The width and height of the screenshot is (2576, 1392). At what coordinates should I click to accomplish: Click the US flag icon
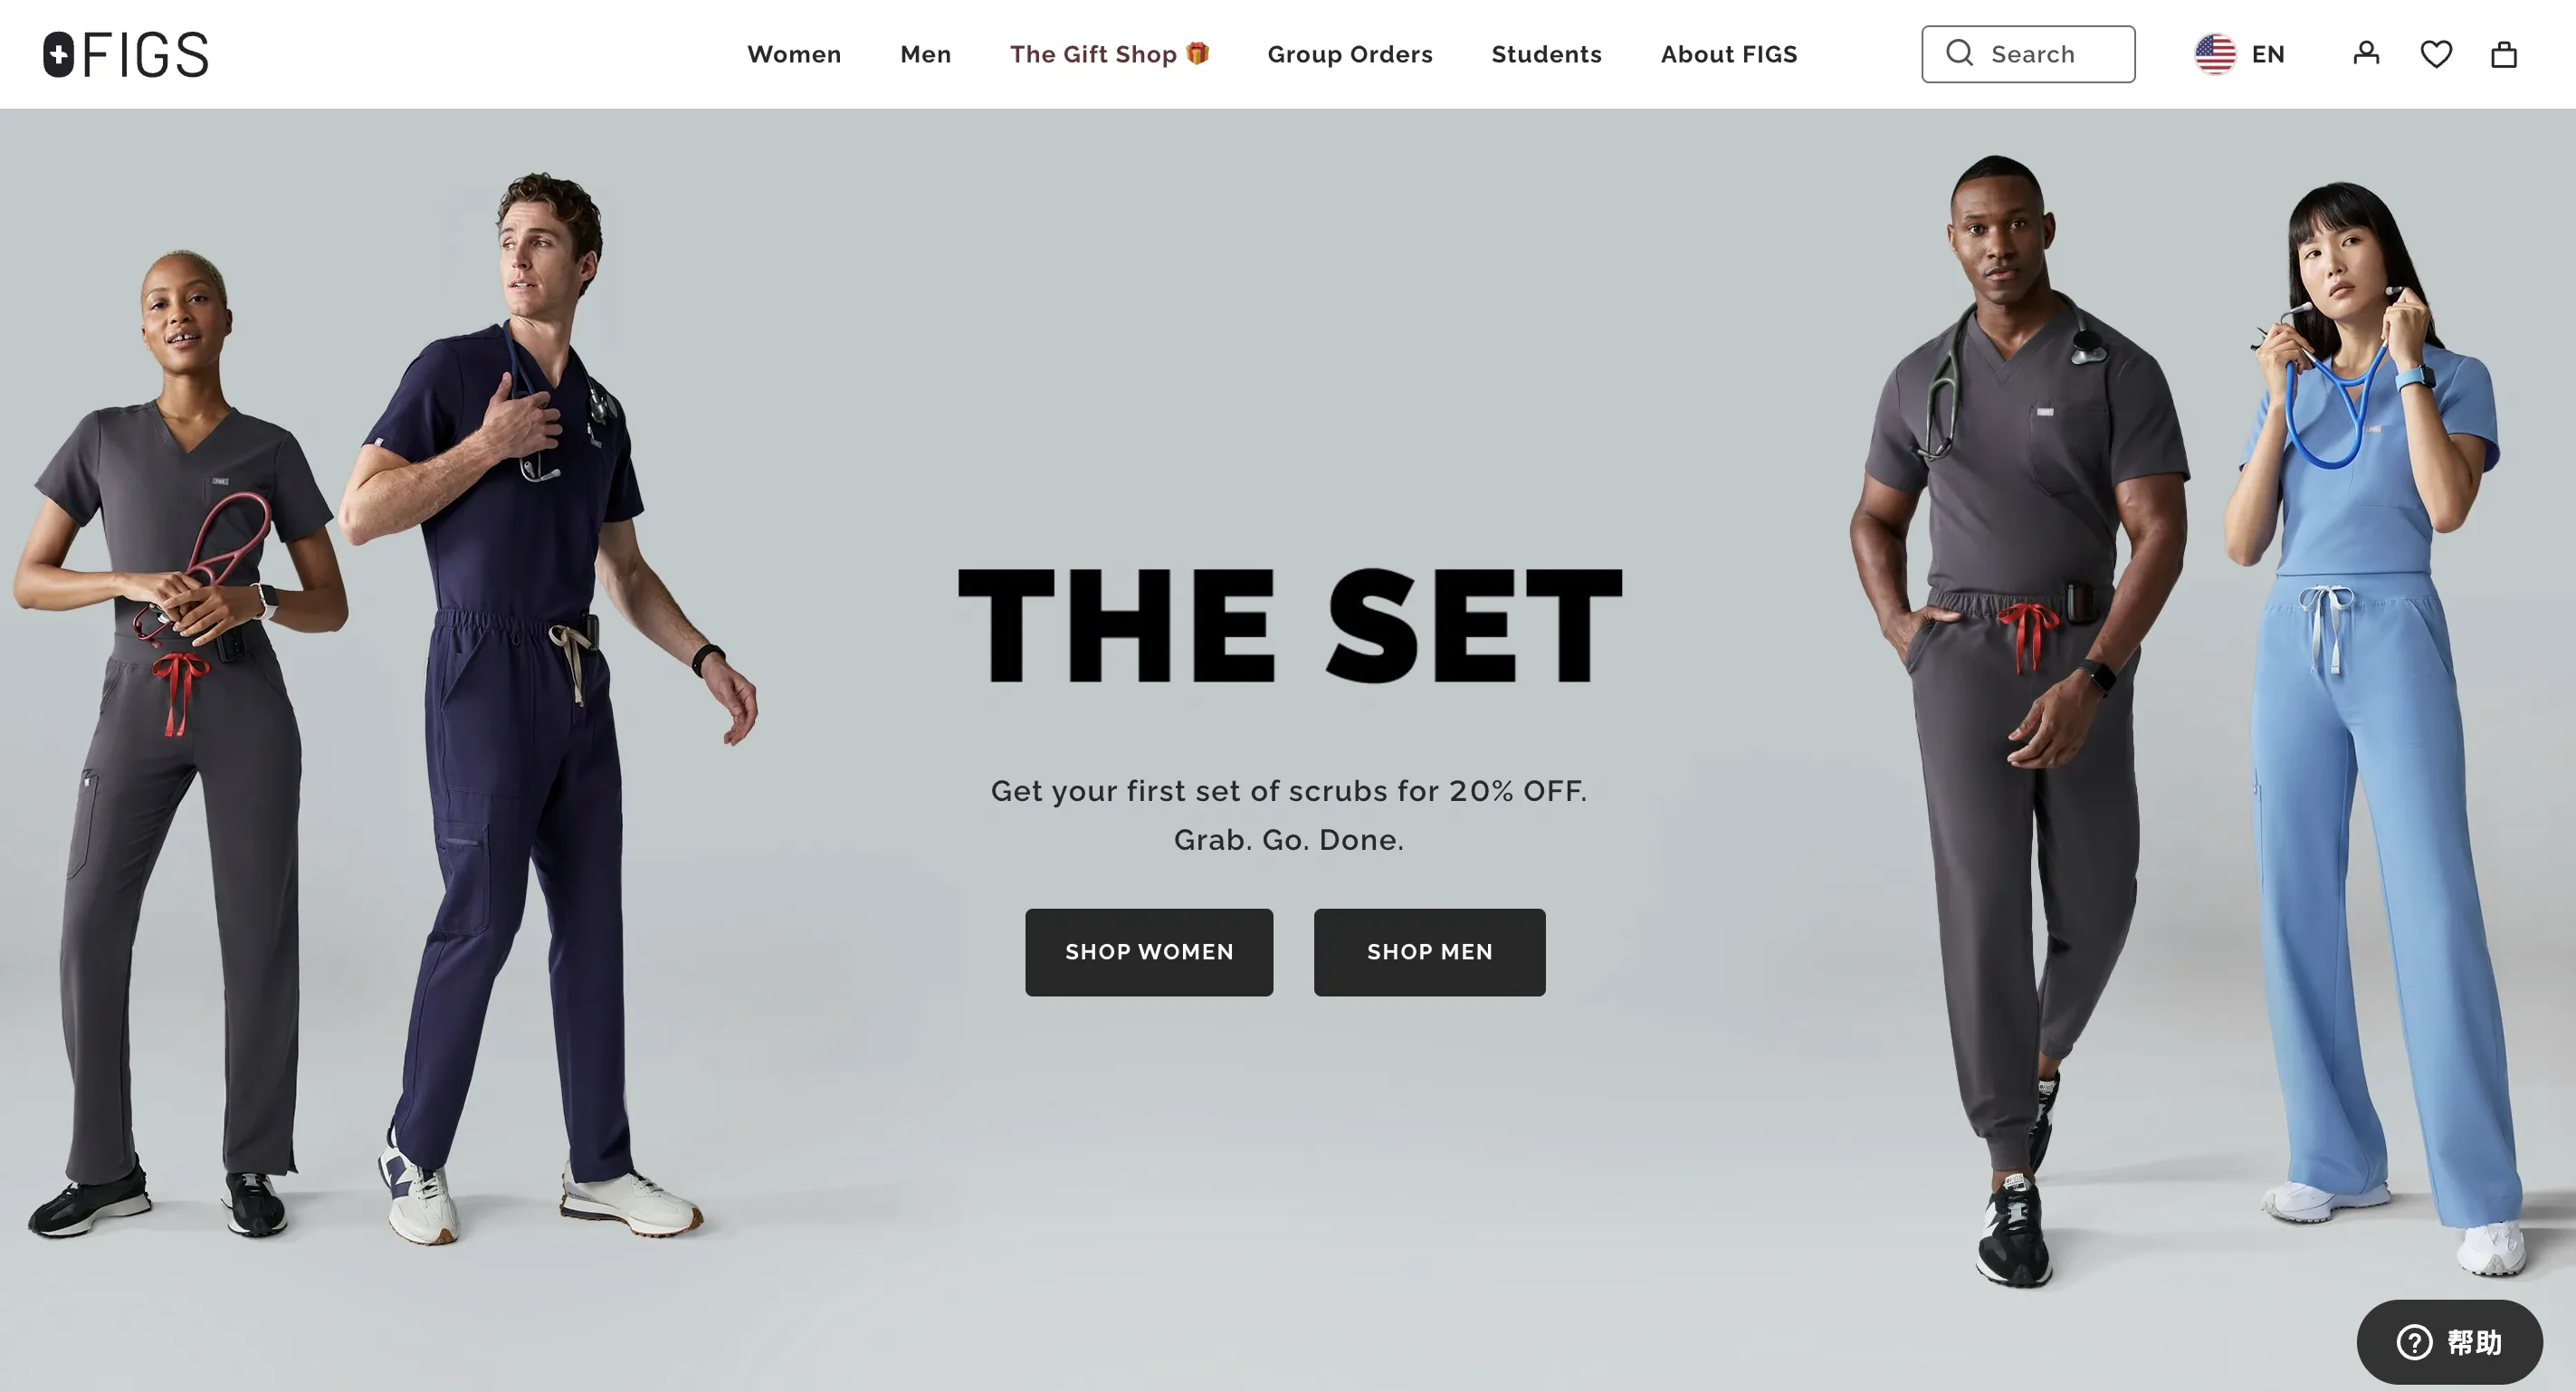(2215, 54)
